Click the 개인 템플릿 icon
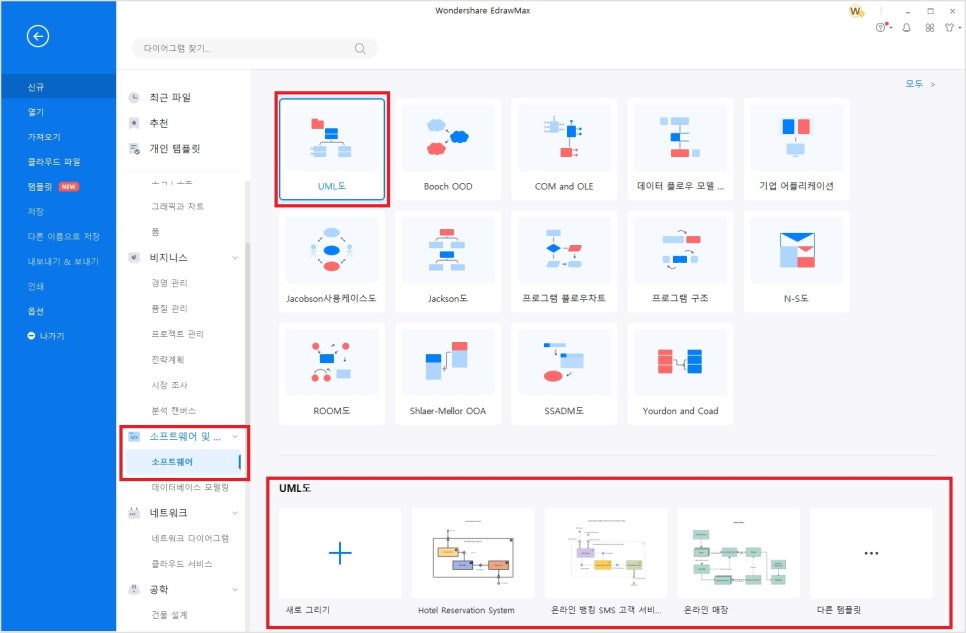The image size is (966, 633). pyautogui.click(x=134, y=149)
